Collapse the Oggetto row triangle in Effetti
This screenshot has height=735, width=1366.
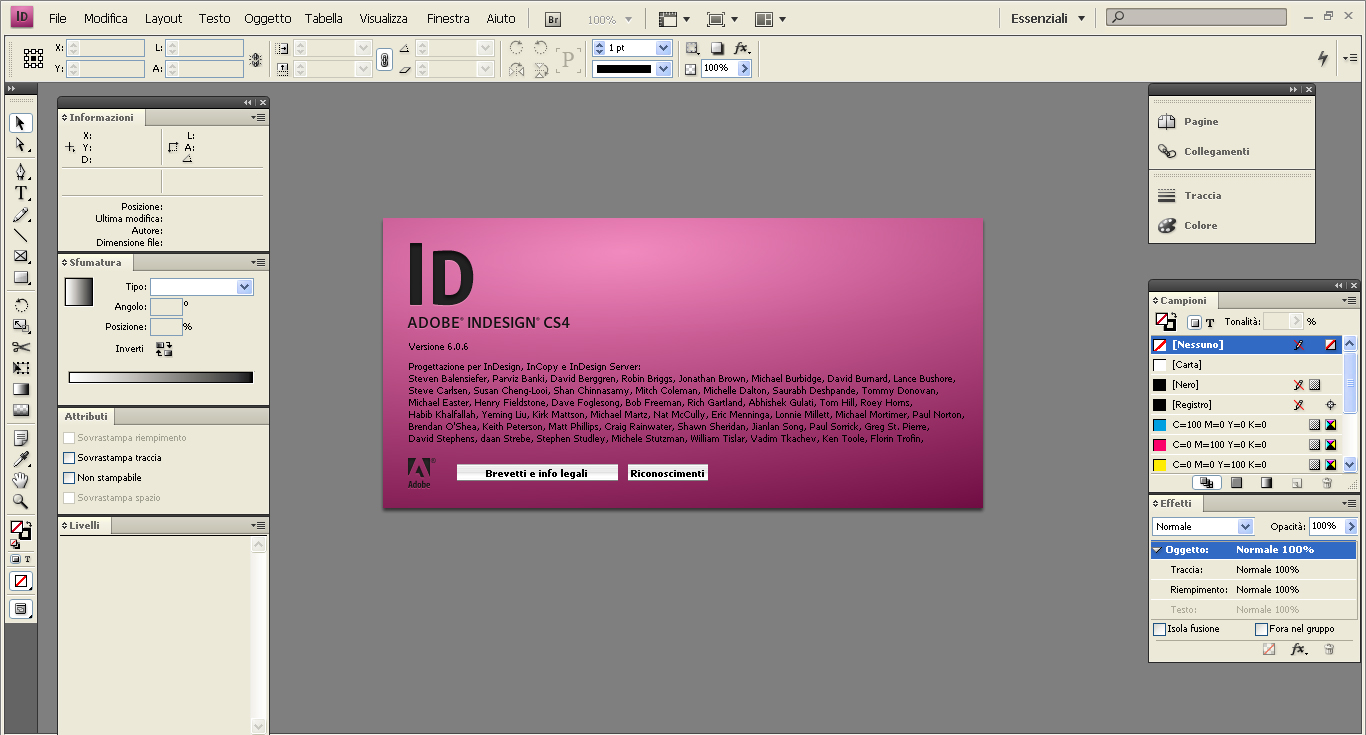(1157, 550)
